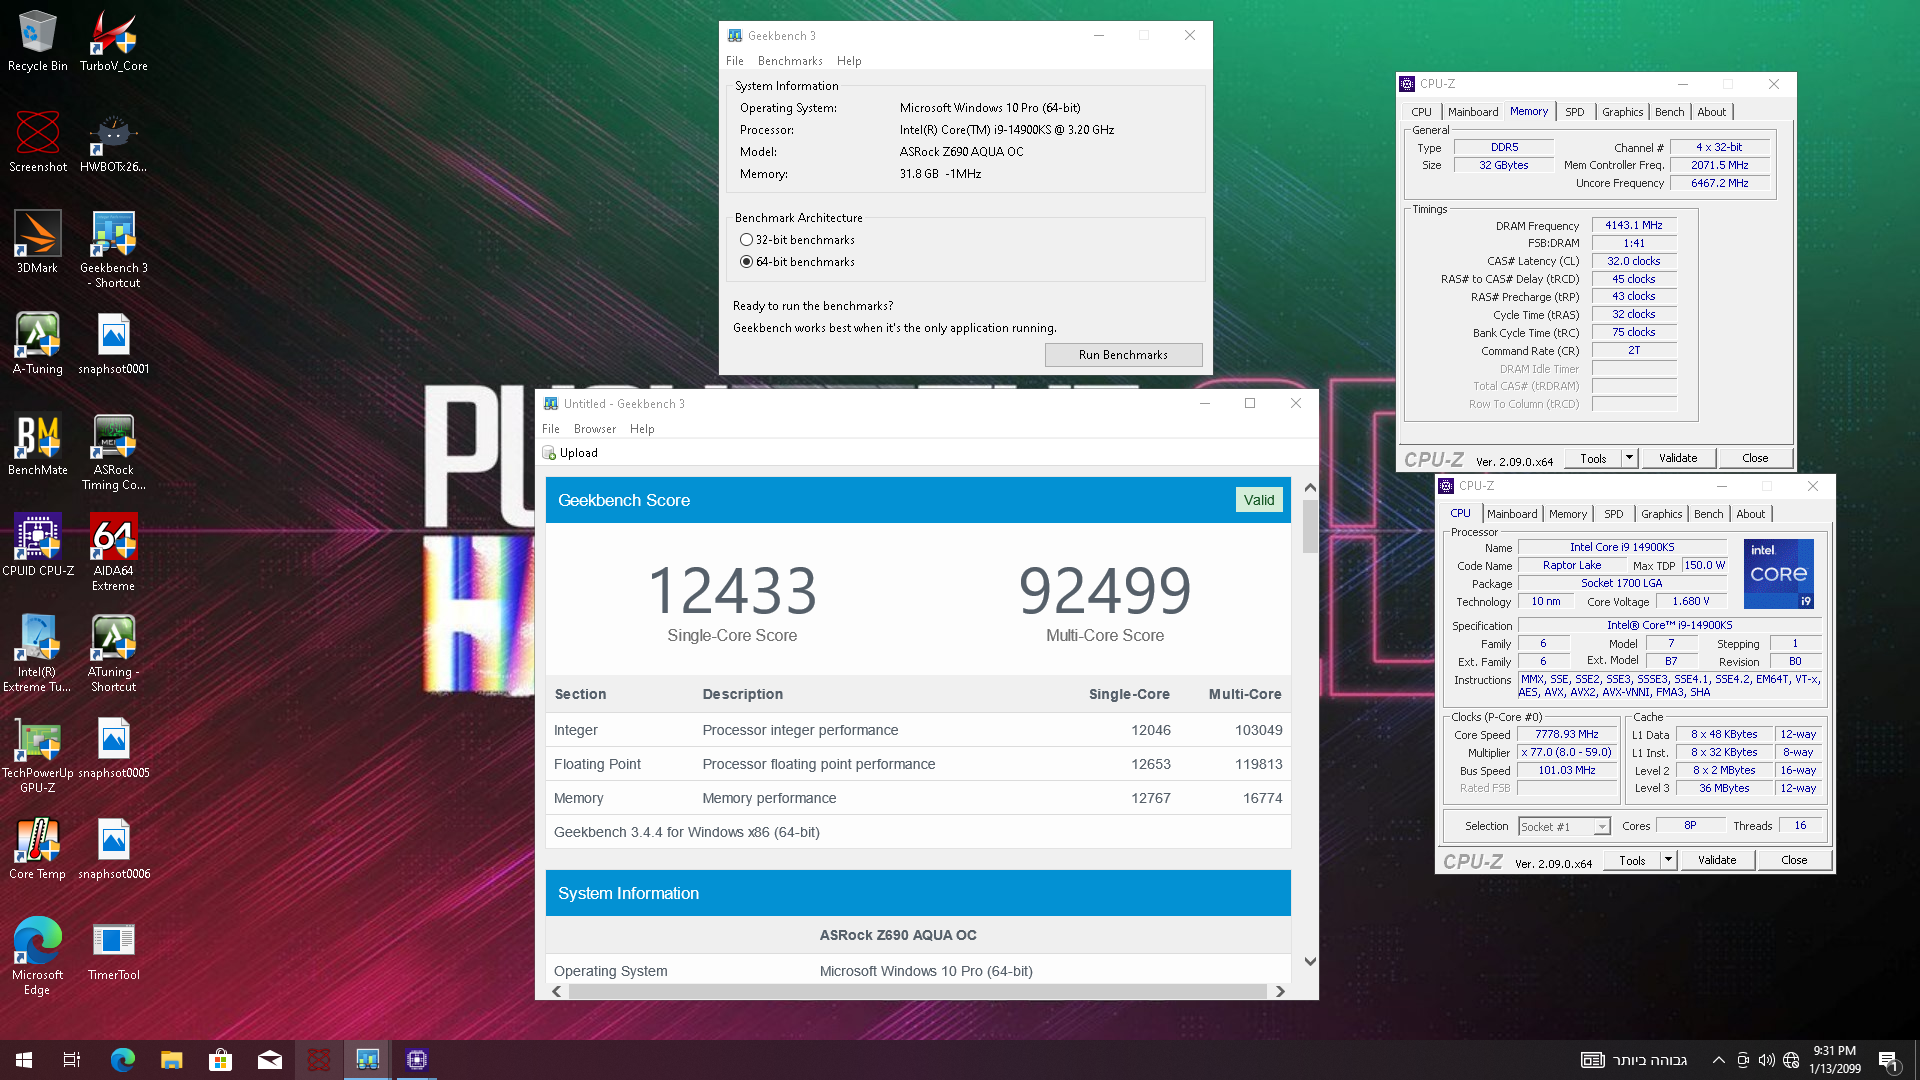The height and width of the screenshot is (1080, 1920).
Task: Open File Explorer from taskbar
Action: click(172, 1060)
